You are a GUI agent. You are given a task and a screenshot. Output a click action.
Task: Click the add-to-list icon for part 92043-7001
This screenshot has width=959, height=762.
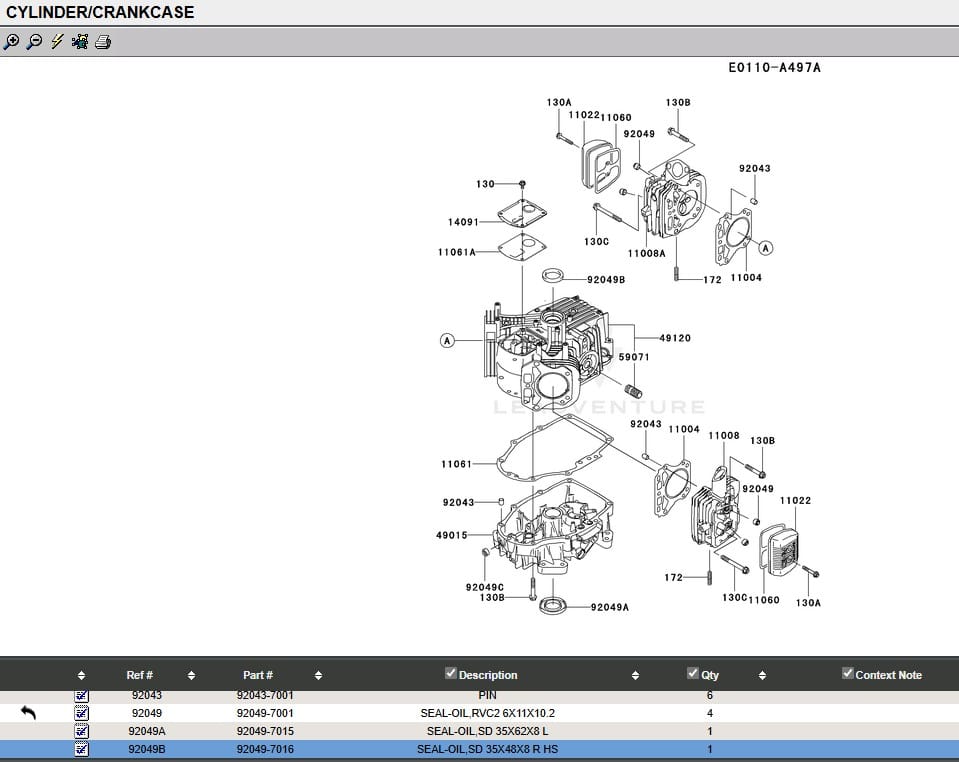coord(82,695)
